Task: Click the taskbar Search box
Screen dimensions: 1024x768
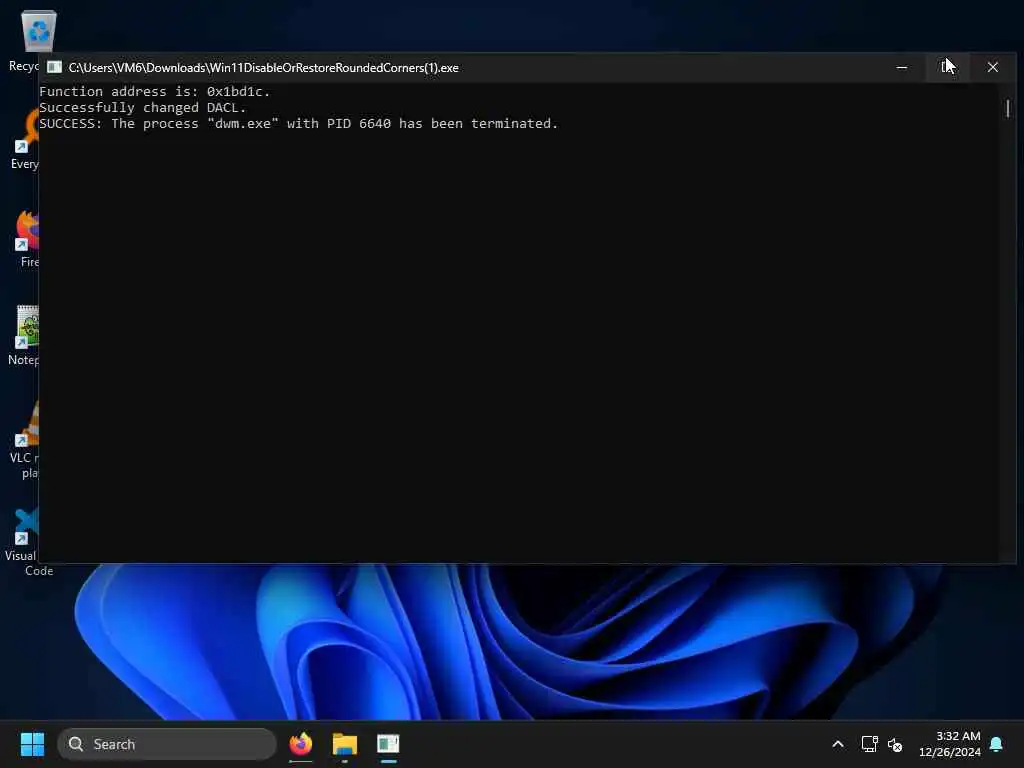Action: click(167, 744)
